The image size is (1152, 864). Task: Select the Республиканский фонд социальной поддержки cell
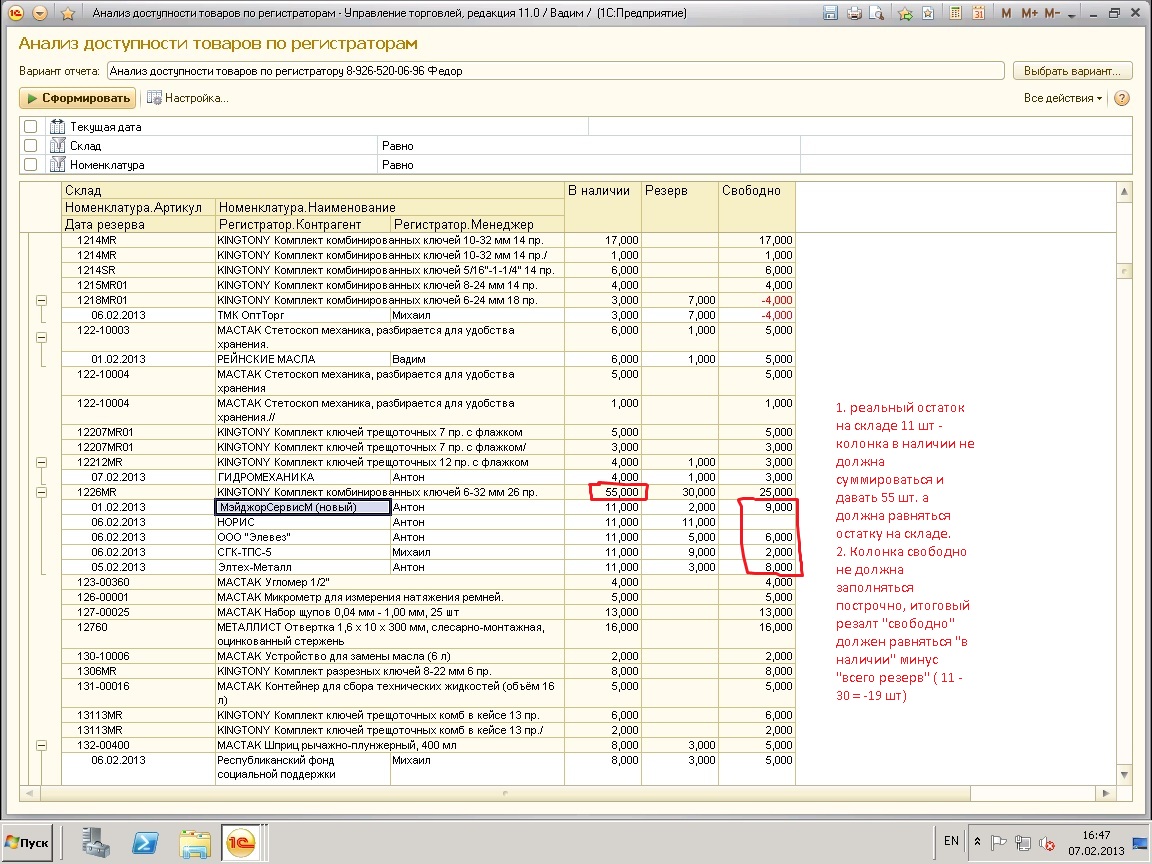click(303, 767)
